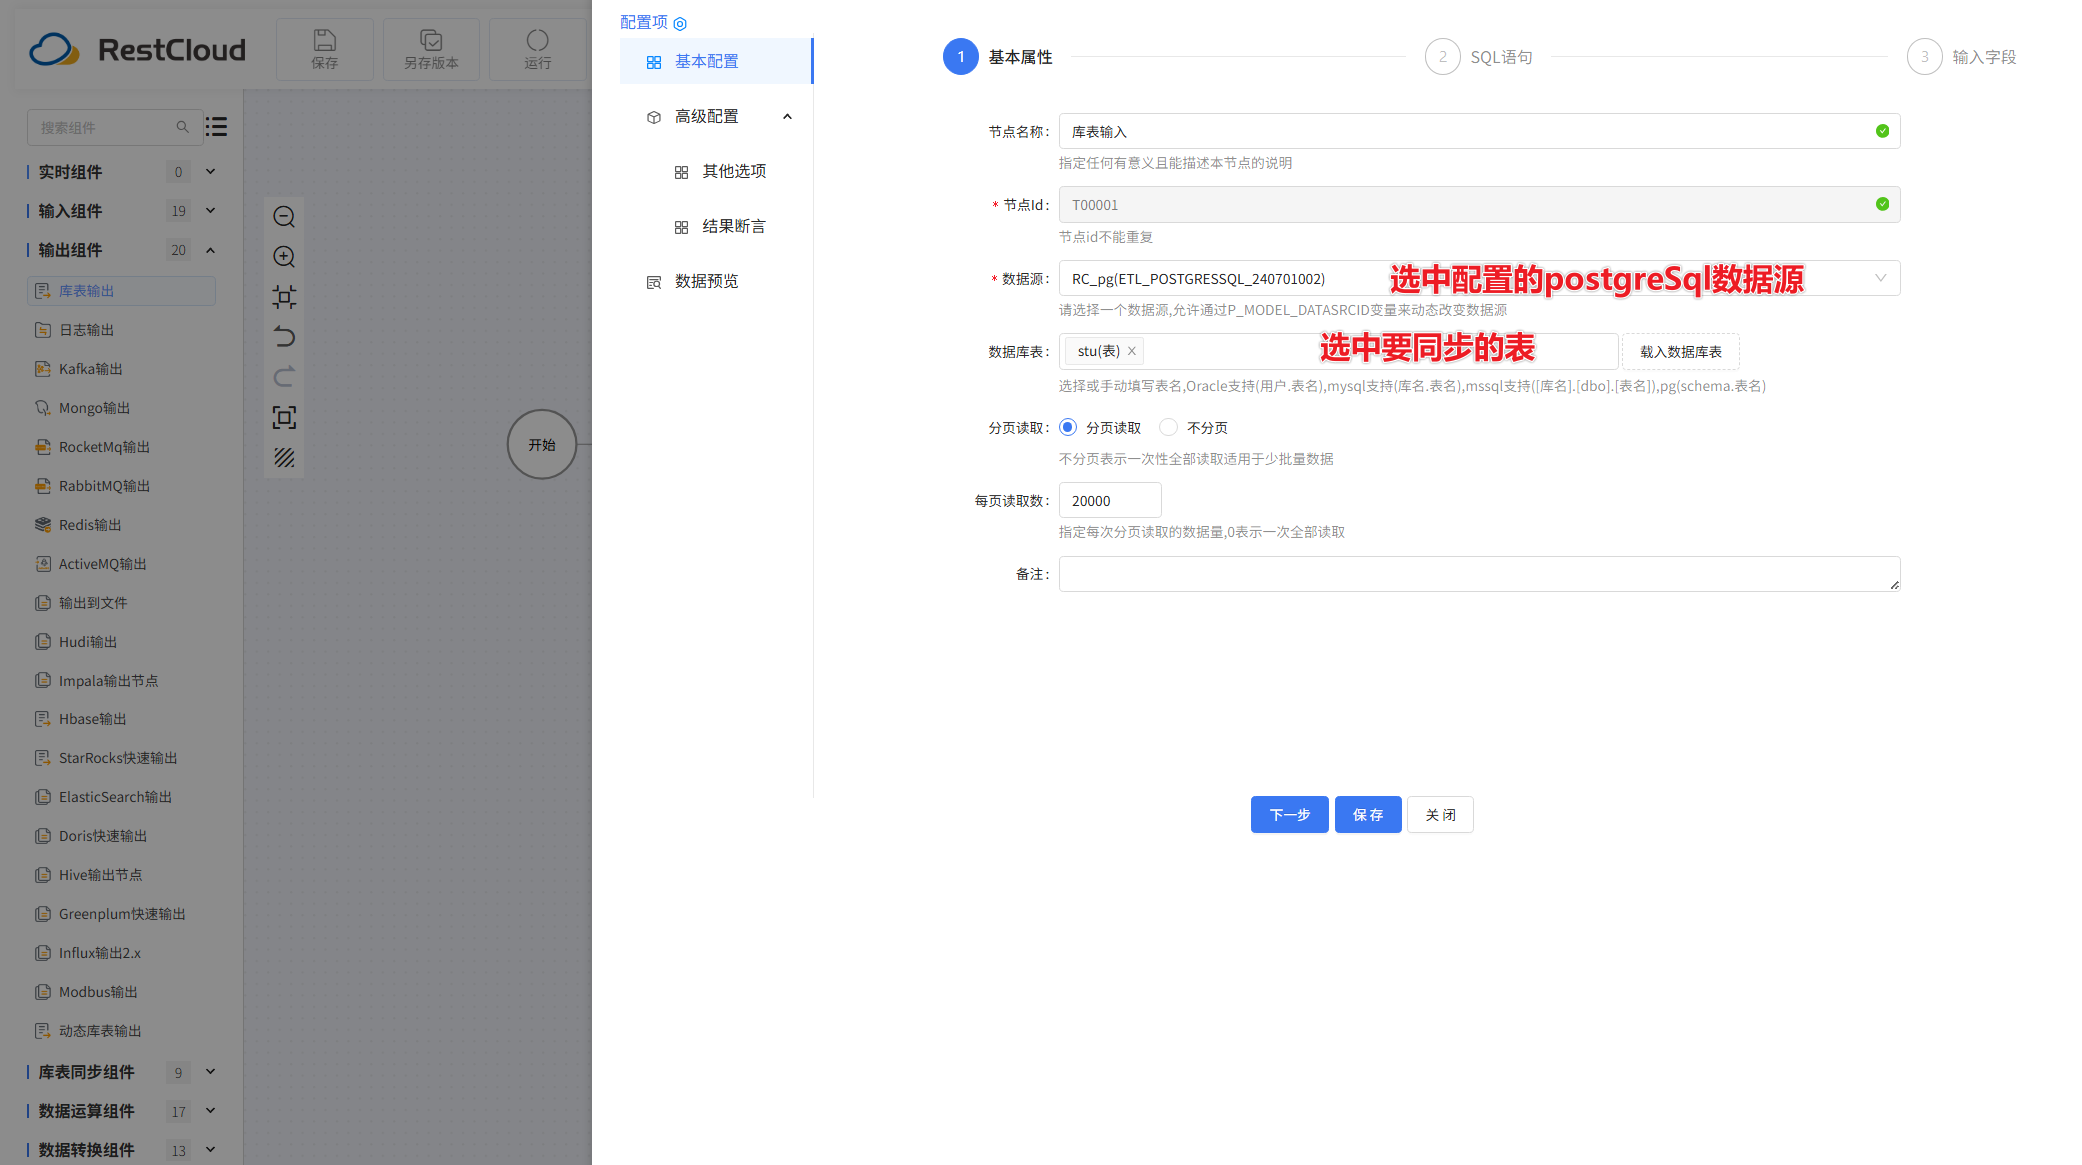Image resolution: width=2082 pixels, height=1165 pixels.
Task: Click the undo icon on the canvas
Action: point(284,336)
